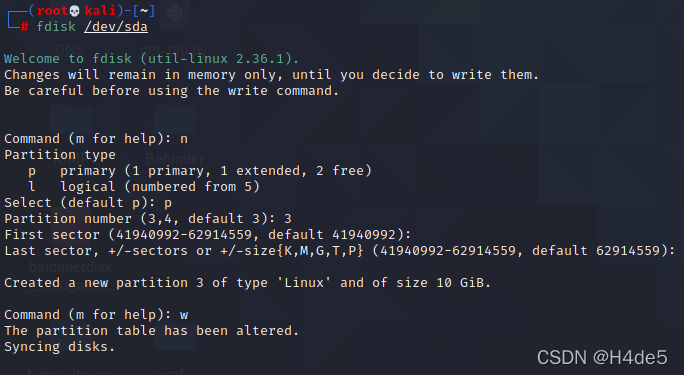Click the entered 'w' write command

(x=184, y=315)
